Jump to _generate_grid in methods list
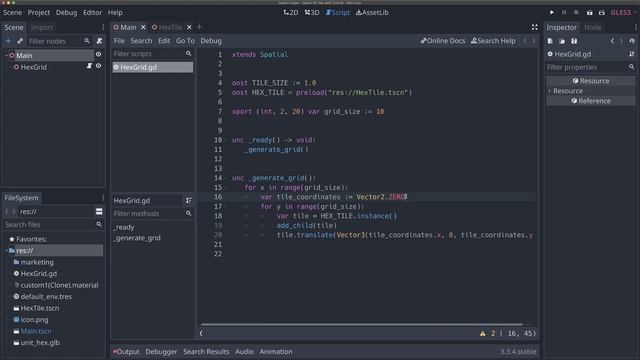Screen dimensions: 640x360 tap(137, 238)
